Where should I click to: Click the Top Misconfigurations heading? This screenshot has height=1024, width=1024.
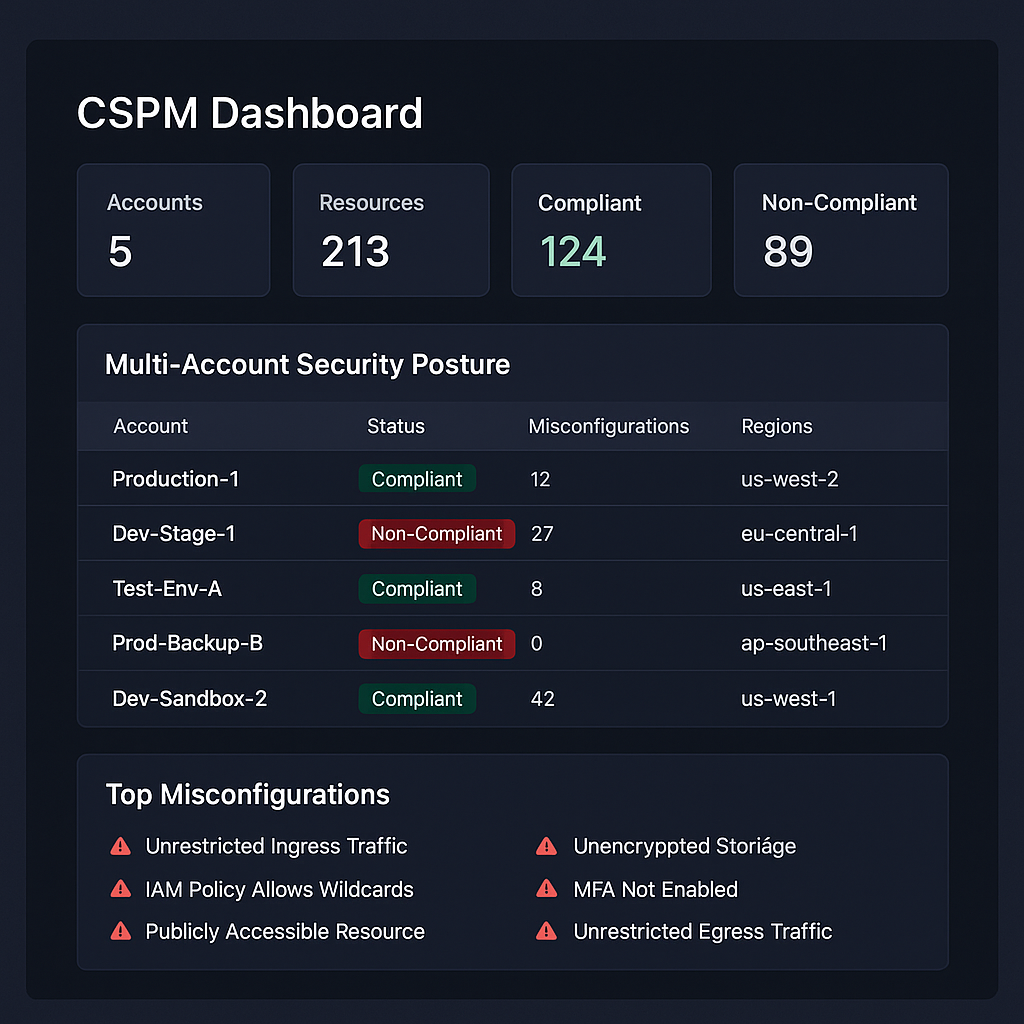tap(248, 795)
